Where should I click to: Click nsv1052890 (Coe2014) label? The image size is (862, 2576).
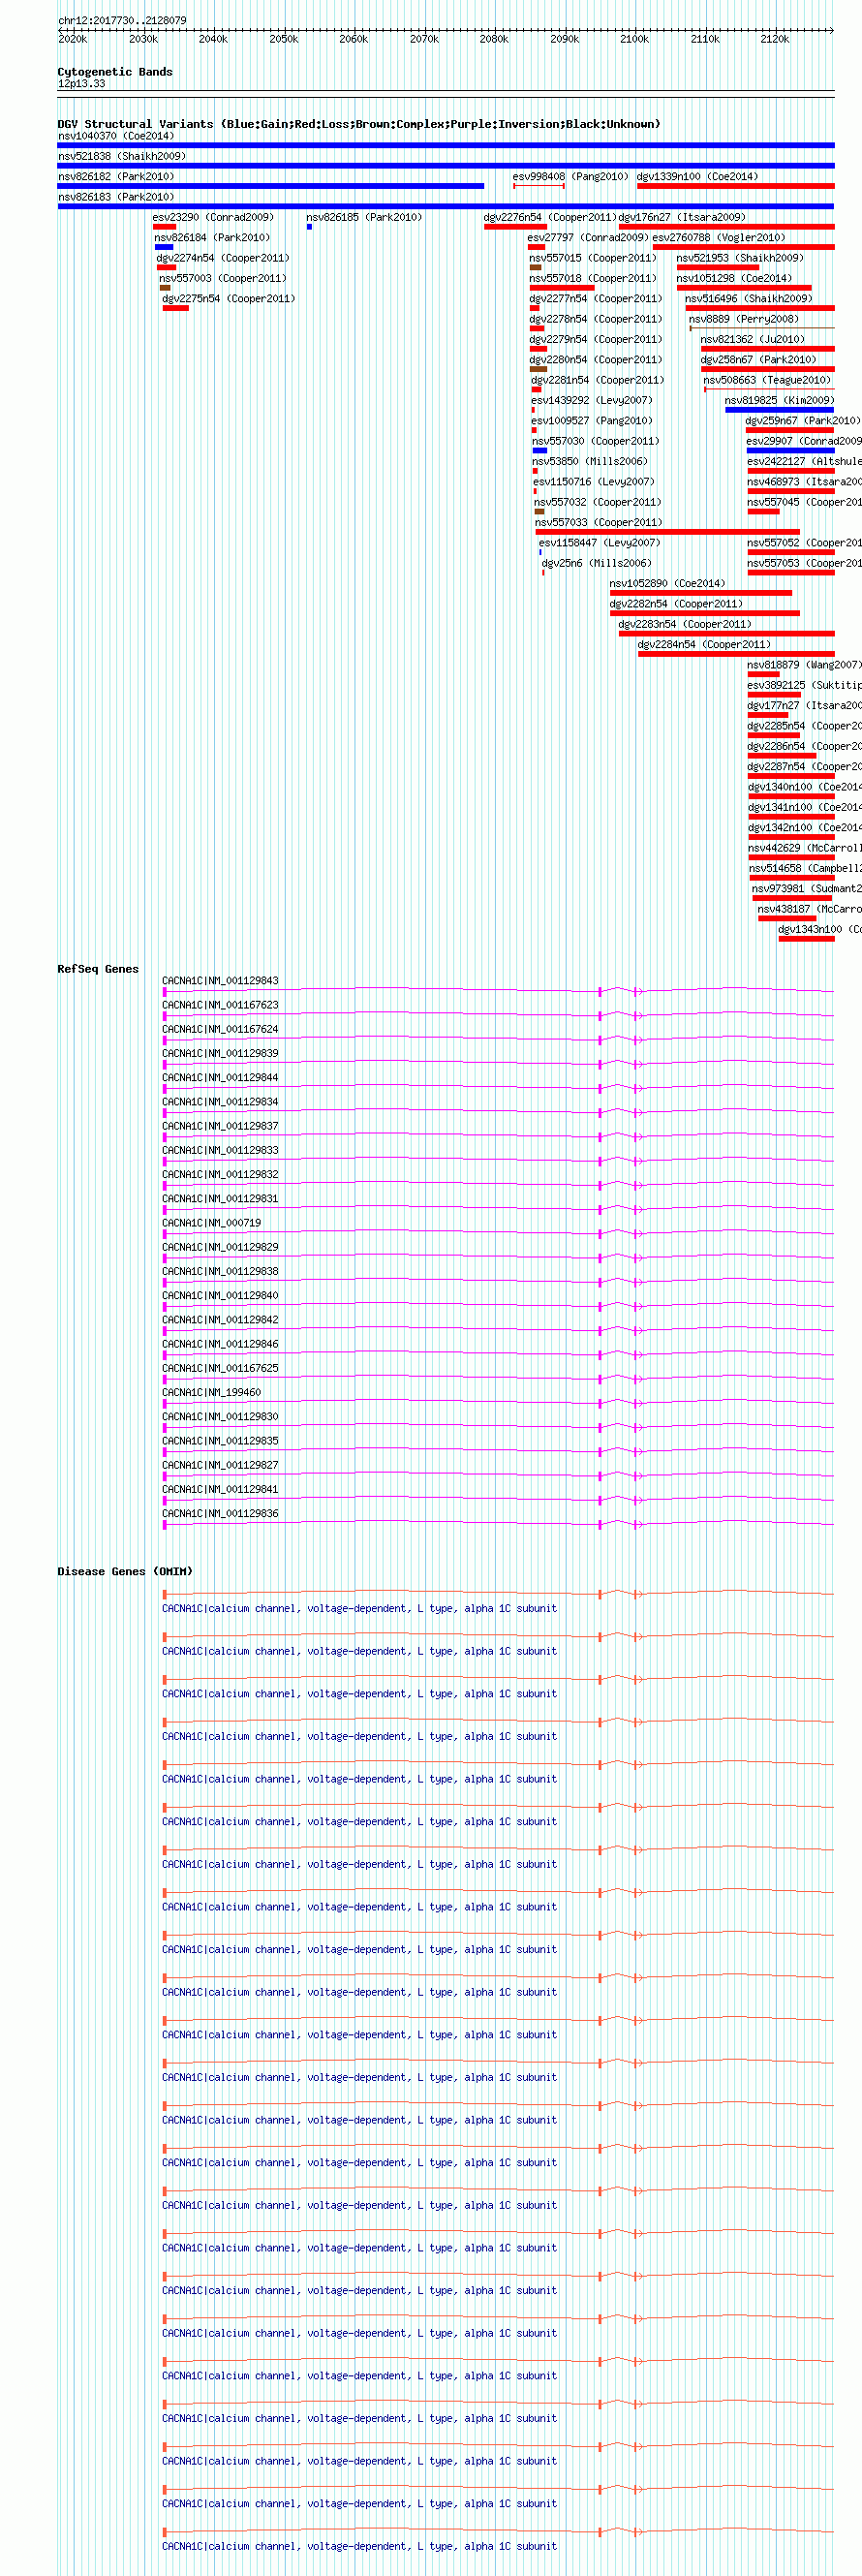668,583
